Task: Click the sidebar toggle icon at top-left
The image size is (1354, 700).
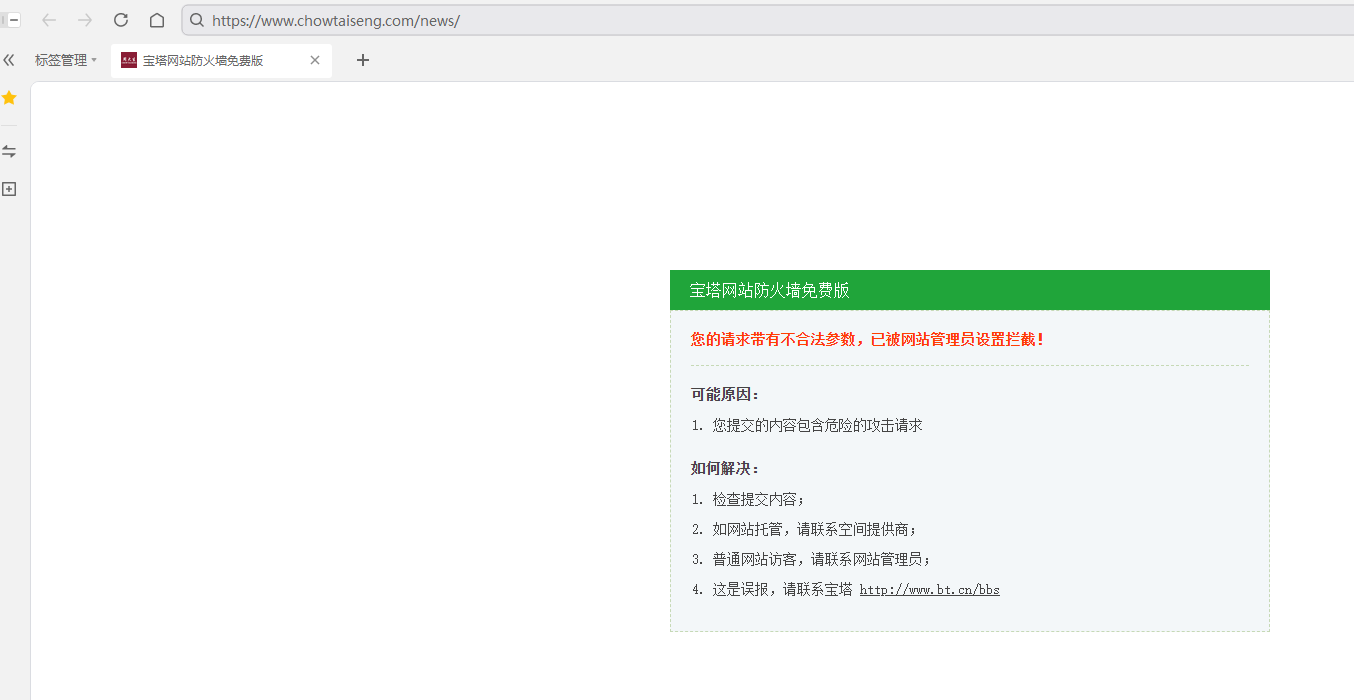Action: (x=11, y=20)
